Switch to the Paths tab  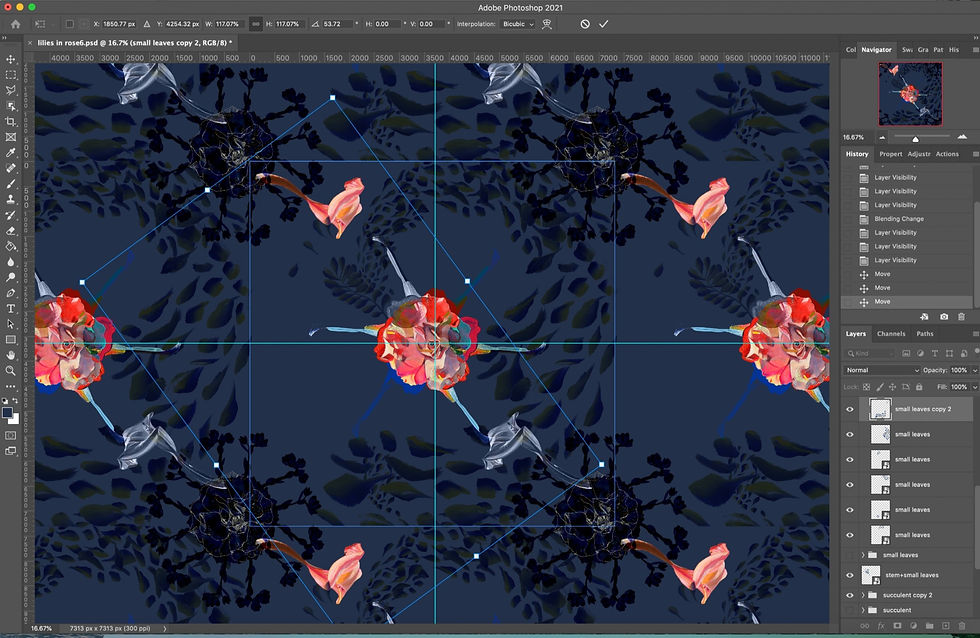pyautogui.click(x=924, y=334)
